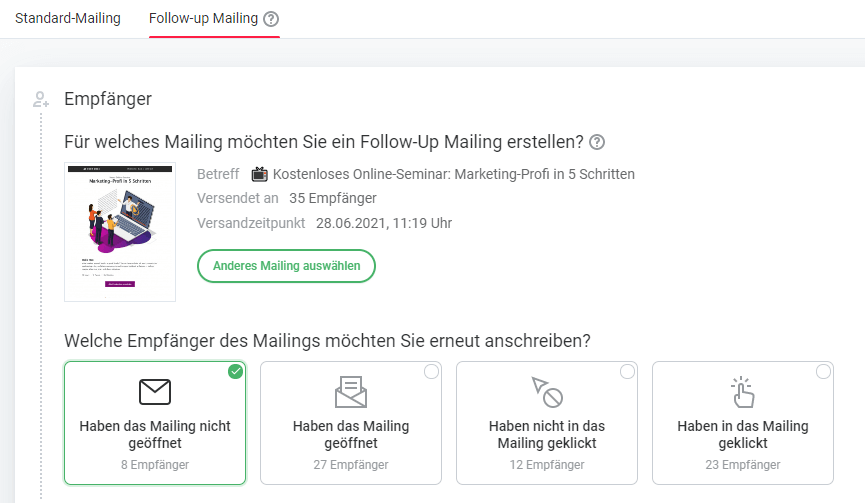This screenshot has width=865, height=503.
Task: Click the hand-tap clicked icon
Action: (743, 392)
